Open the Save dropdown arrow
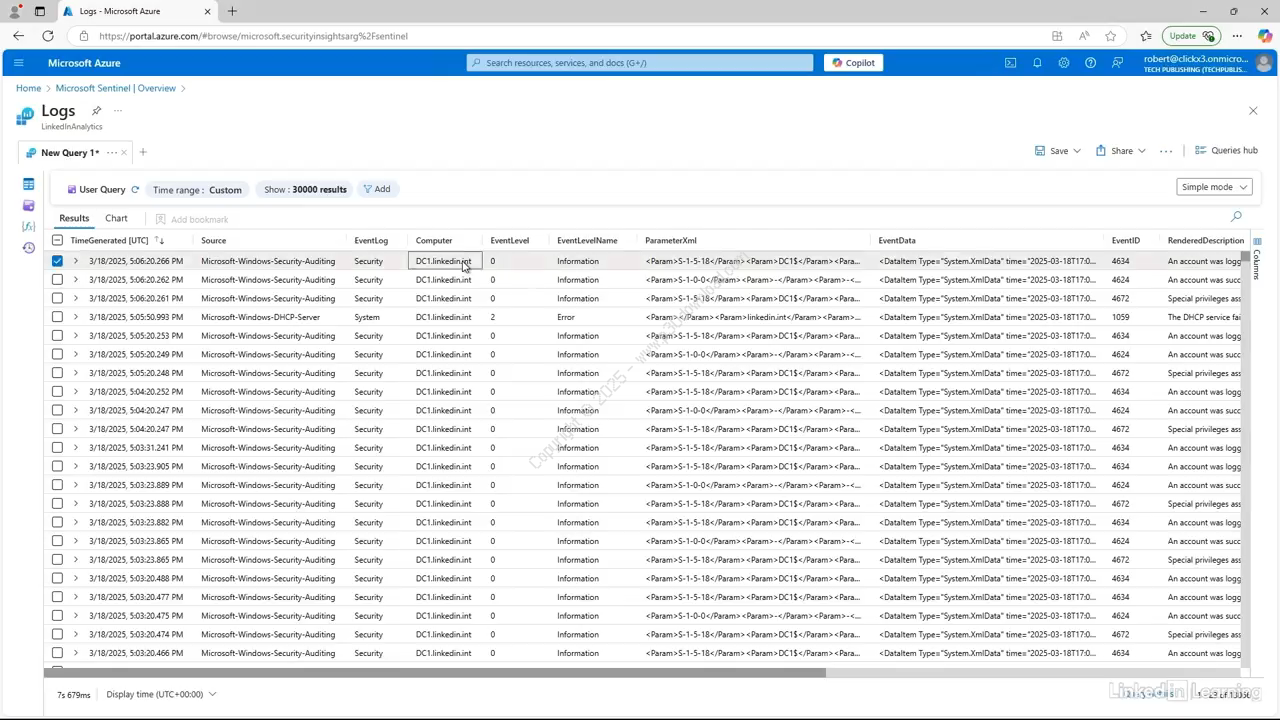 (1077, 151)
